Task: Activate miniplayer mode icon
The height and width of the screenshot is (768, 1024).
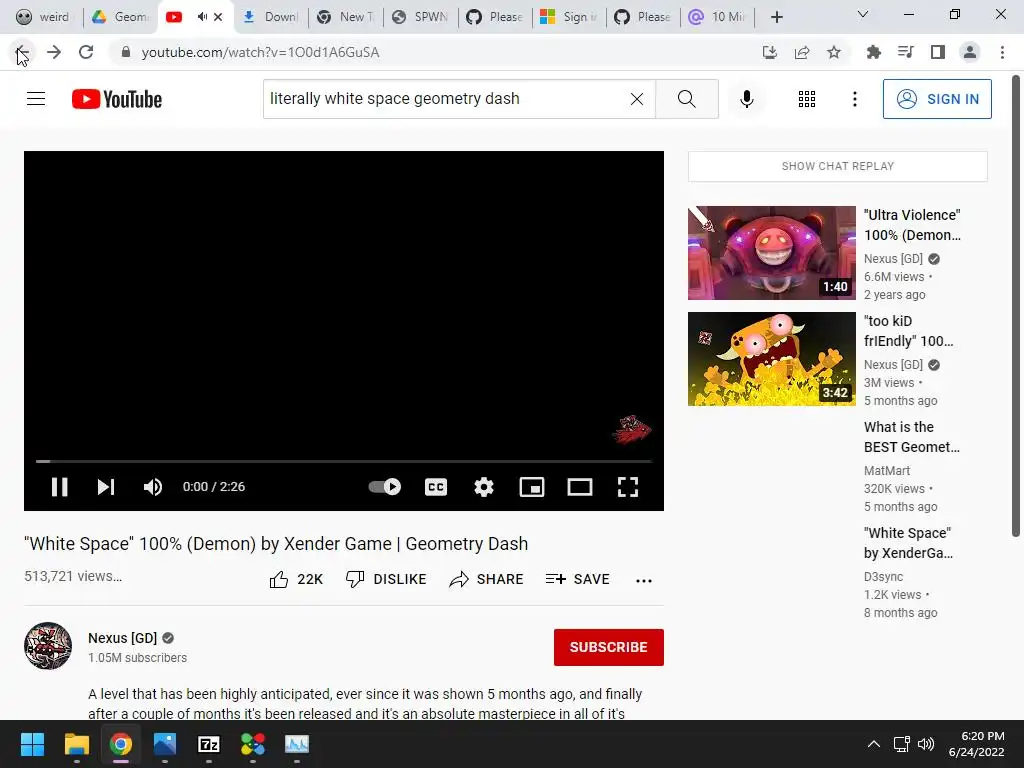Action: point(532,487)
